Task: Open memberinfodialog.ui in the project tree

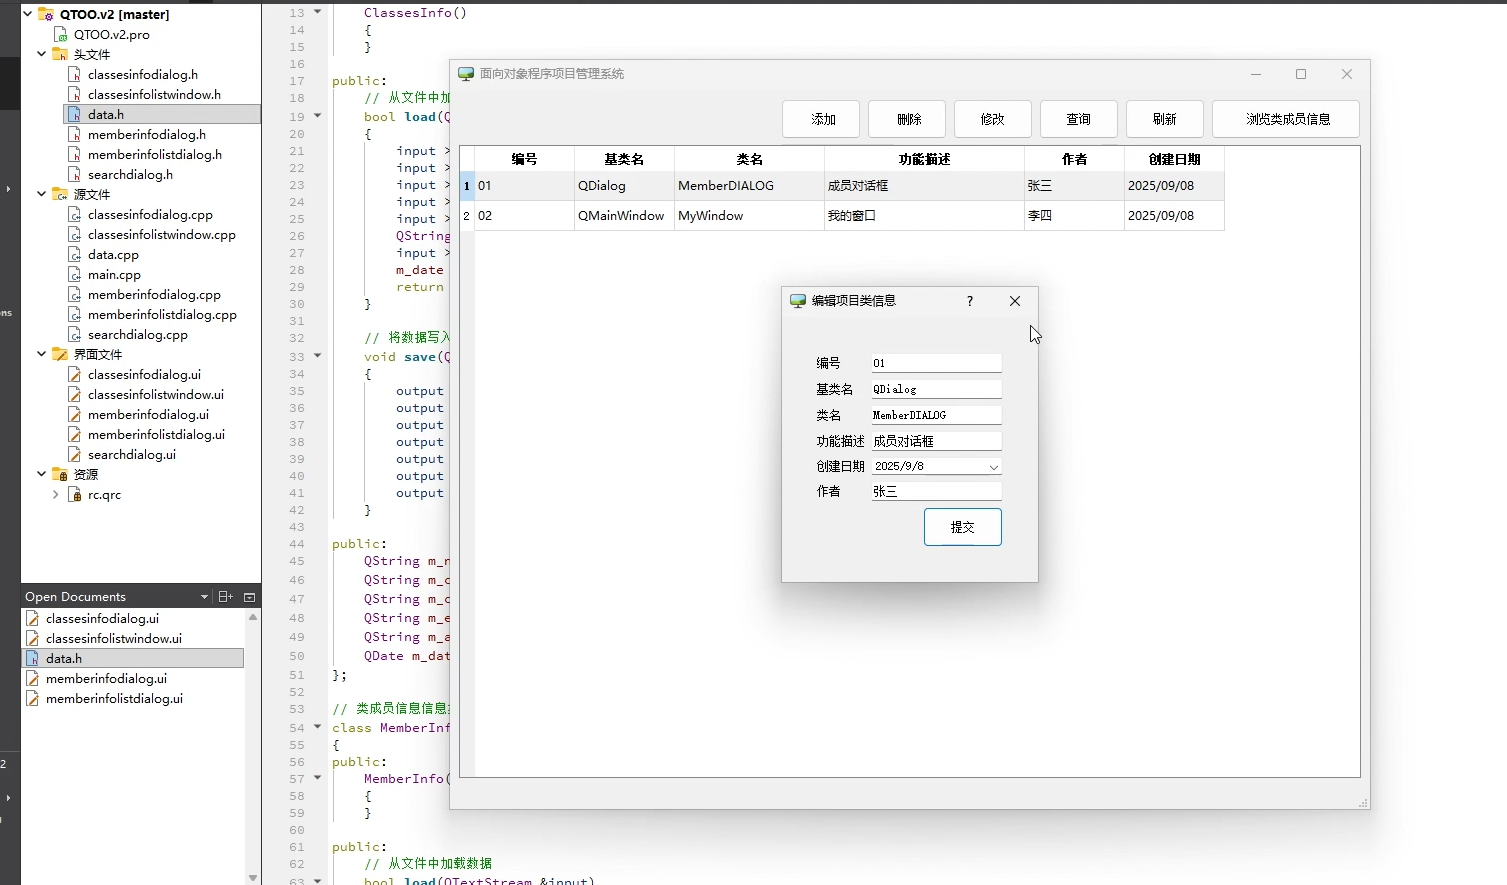Action: point(148,414)
